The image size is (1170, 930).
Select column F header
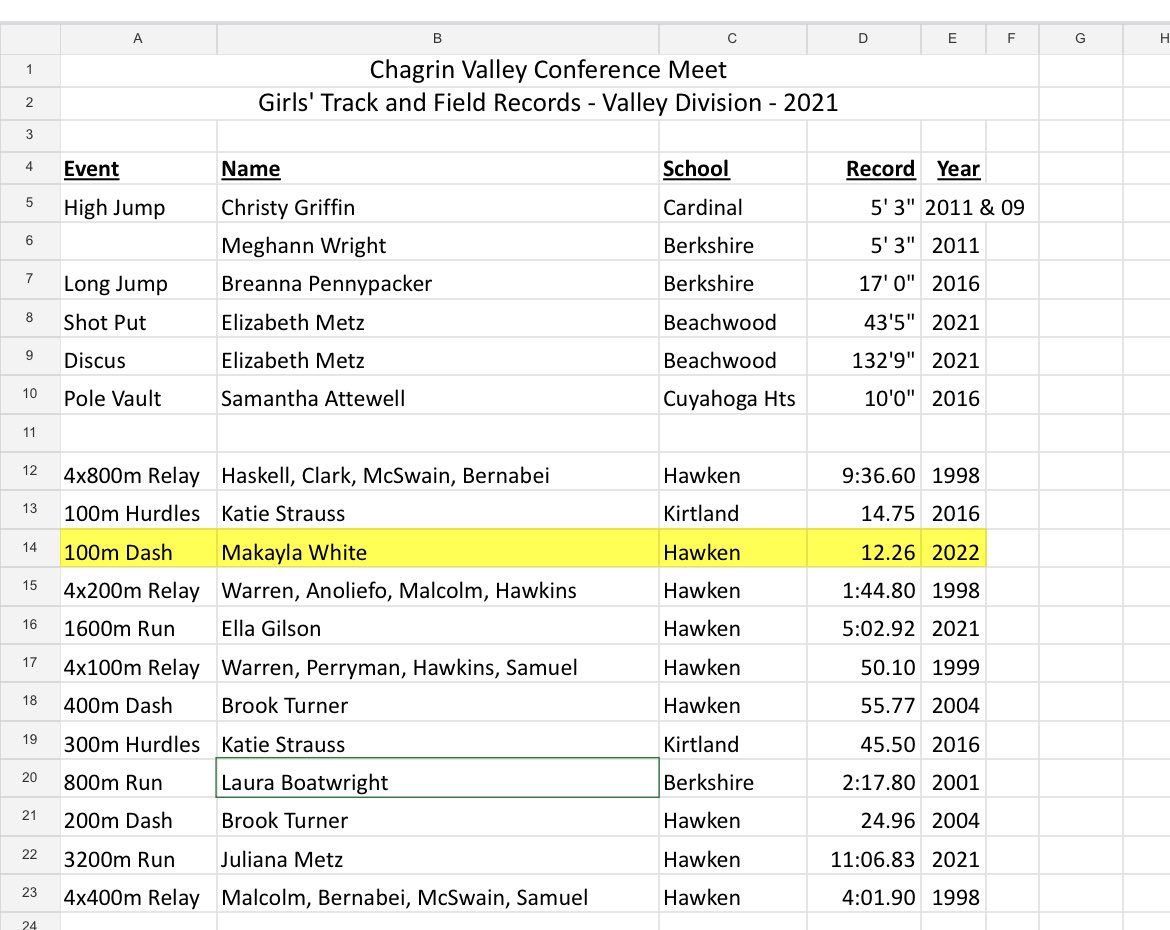click(x=1012, y=38)
